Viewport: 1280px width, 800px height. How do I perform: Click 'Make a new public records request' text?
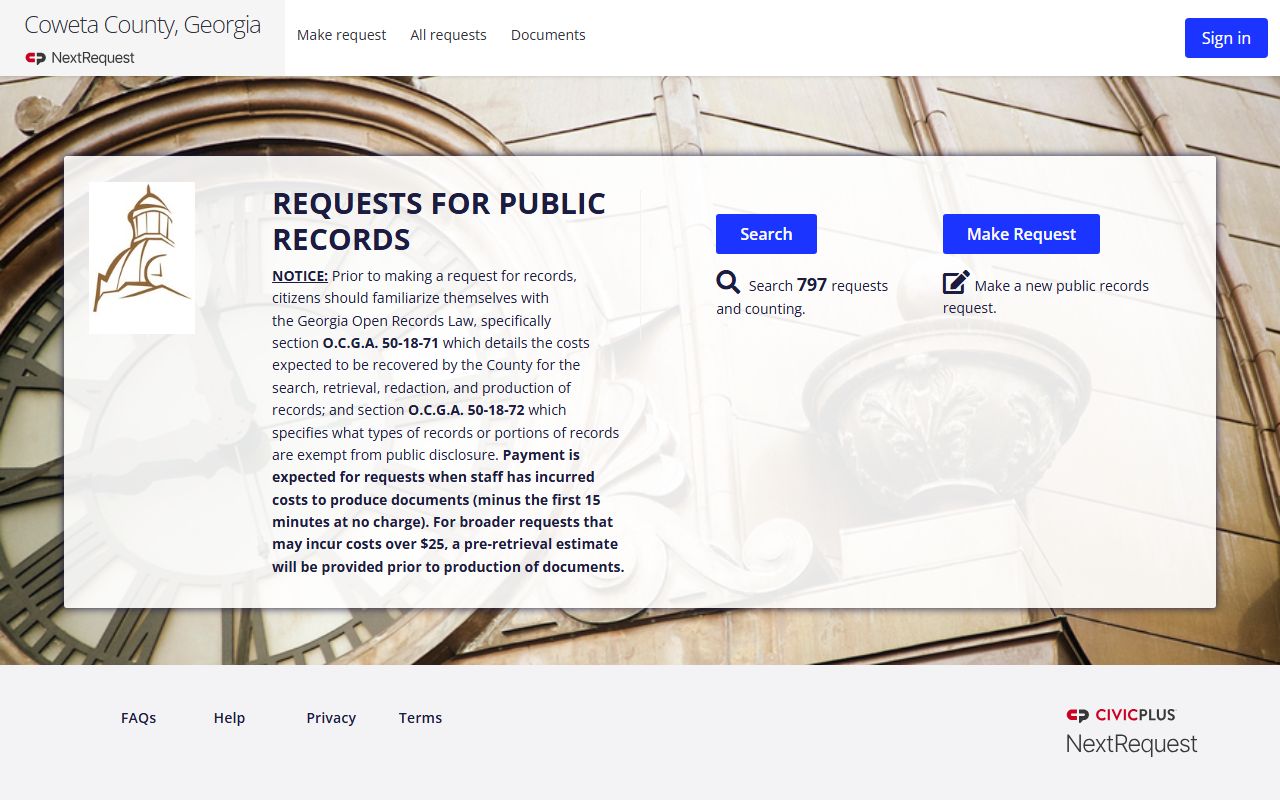click(x=1046, y=297)
